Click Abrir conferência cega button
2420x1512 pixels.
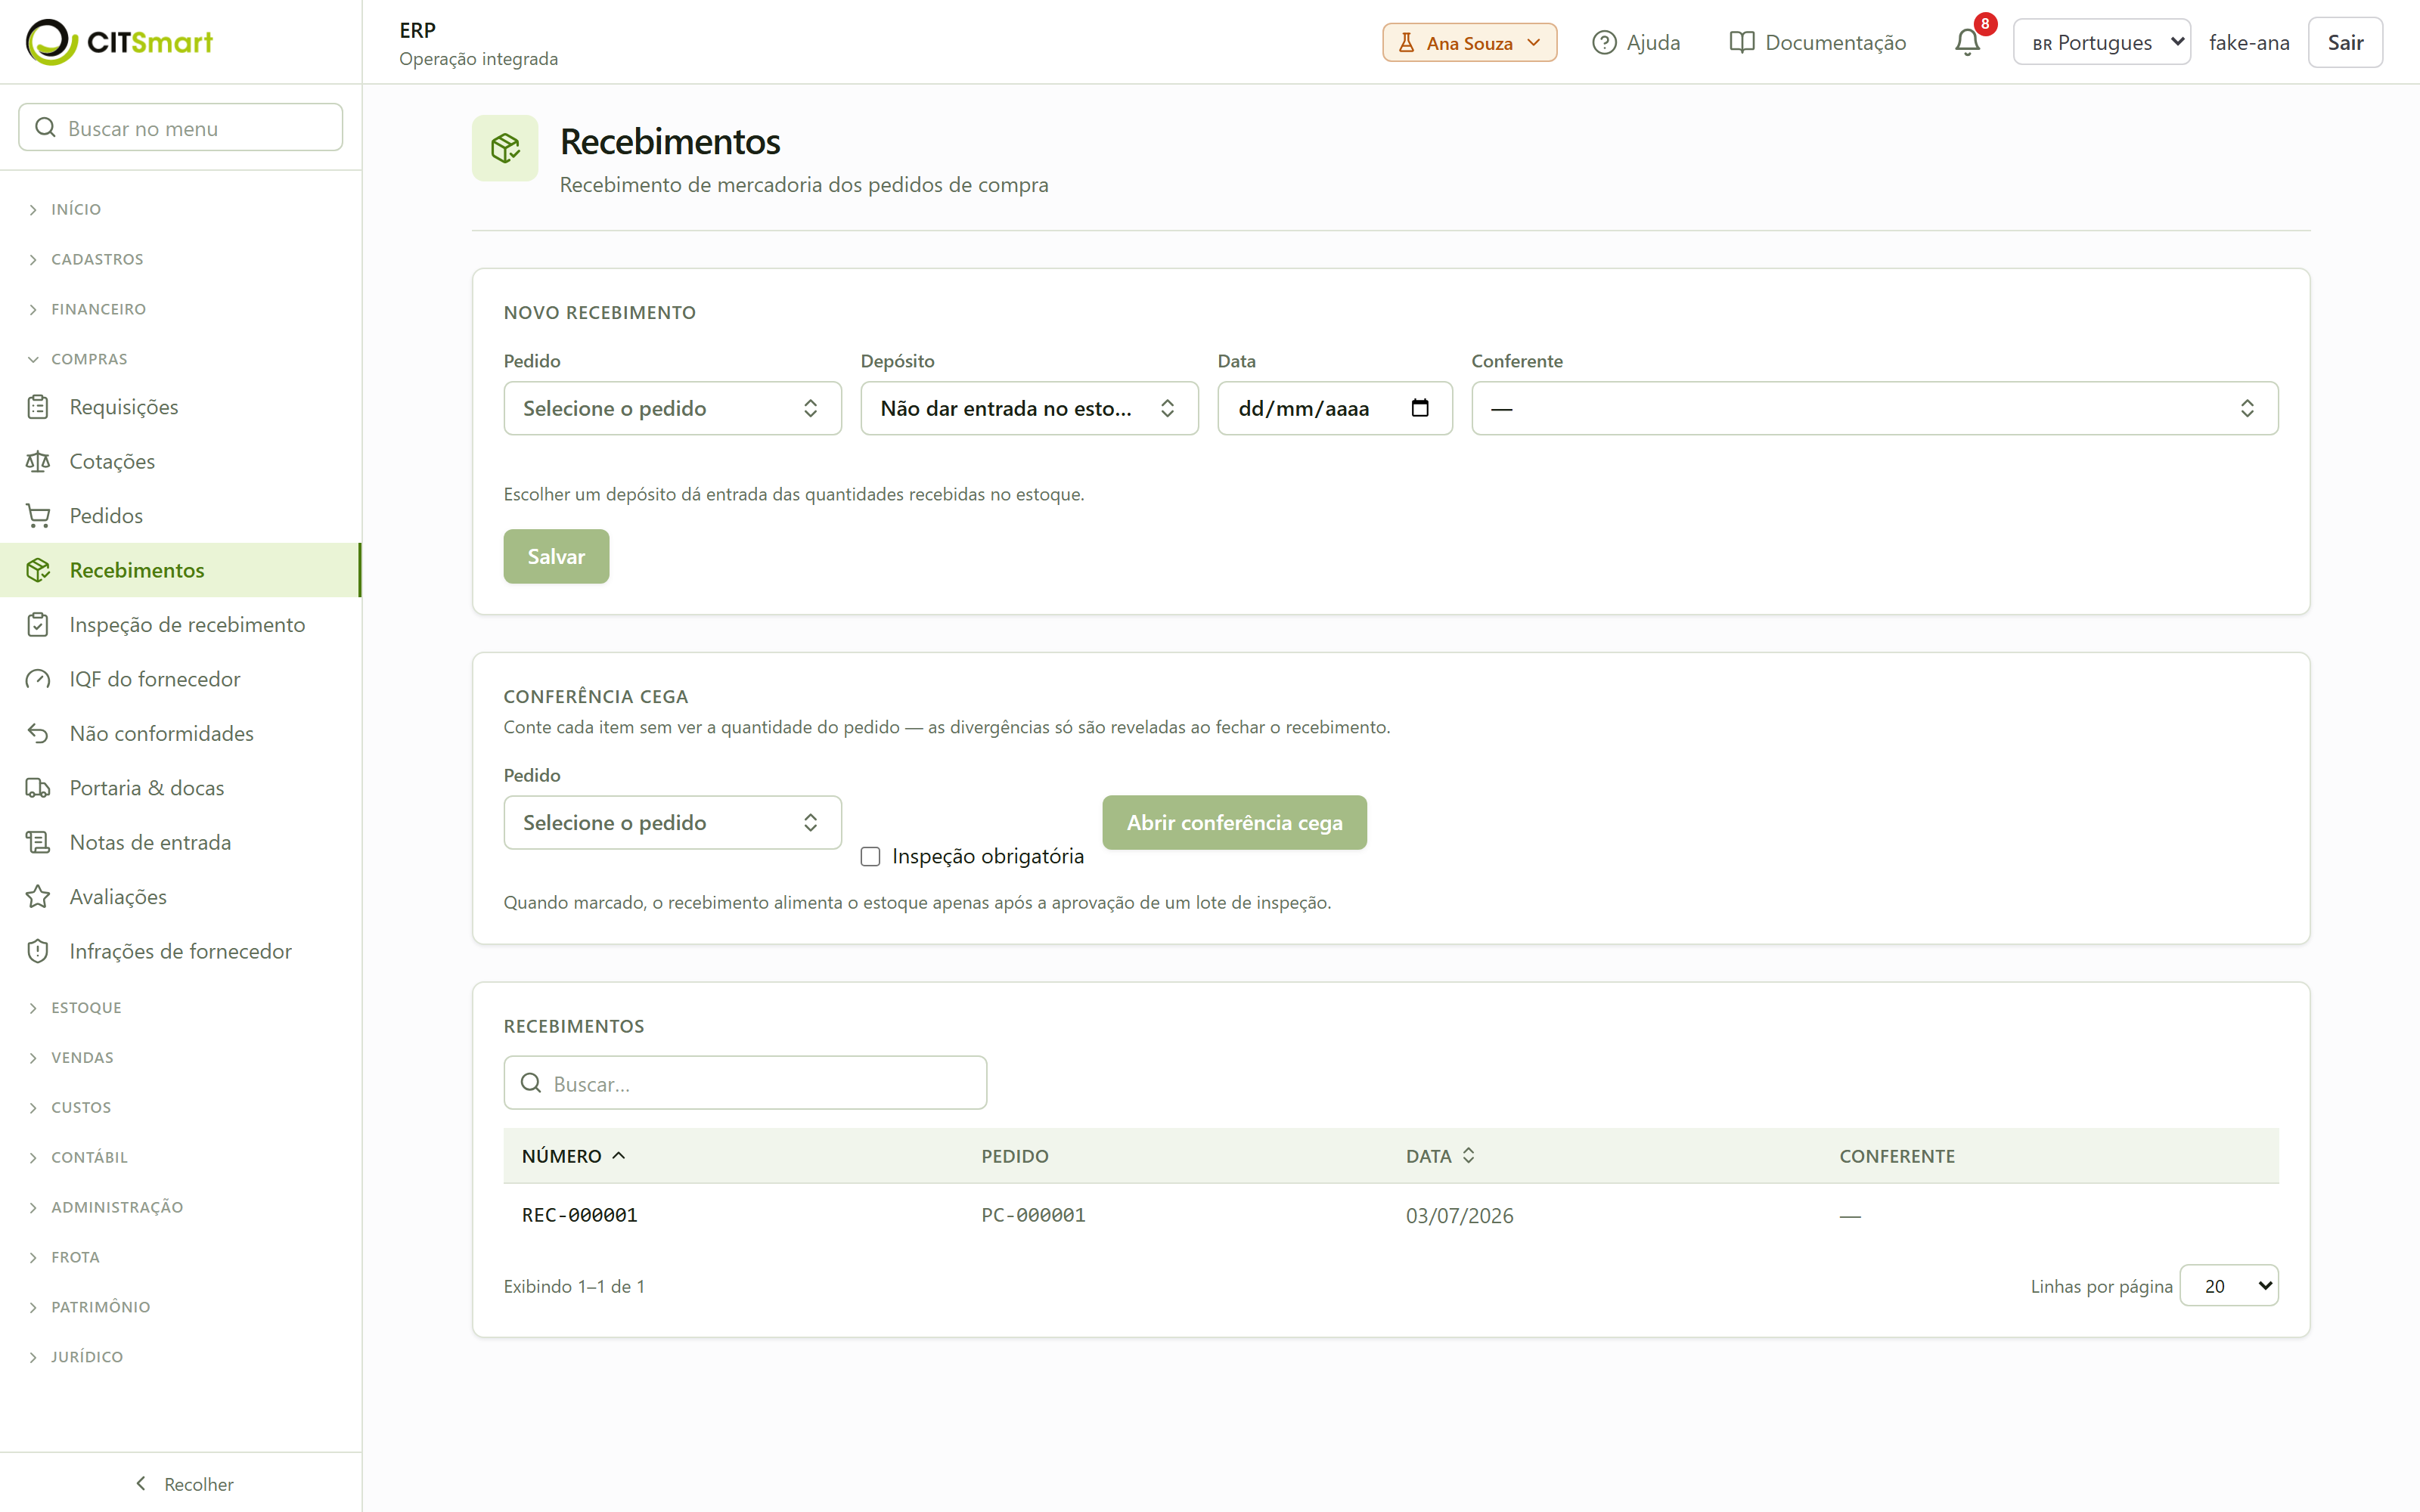[x=1234, y=823]
